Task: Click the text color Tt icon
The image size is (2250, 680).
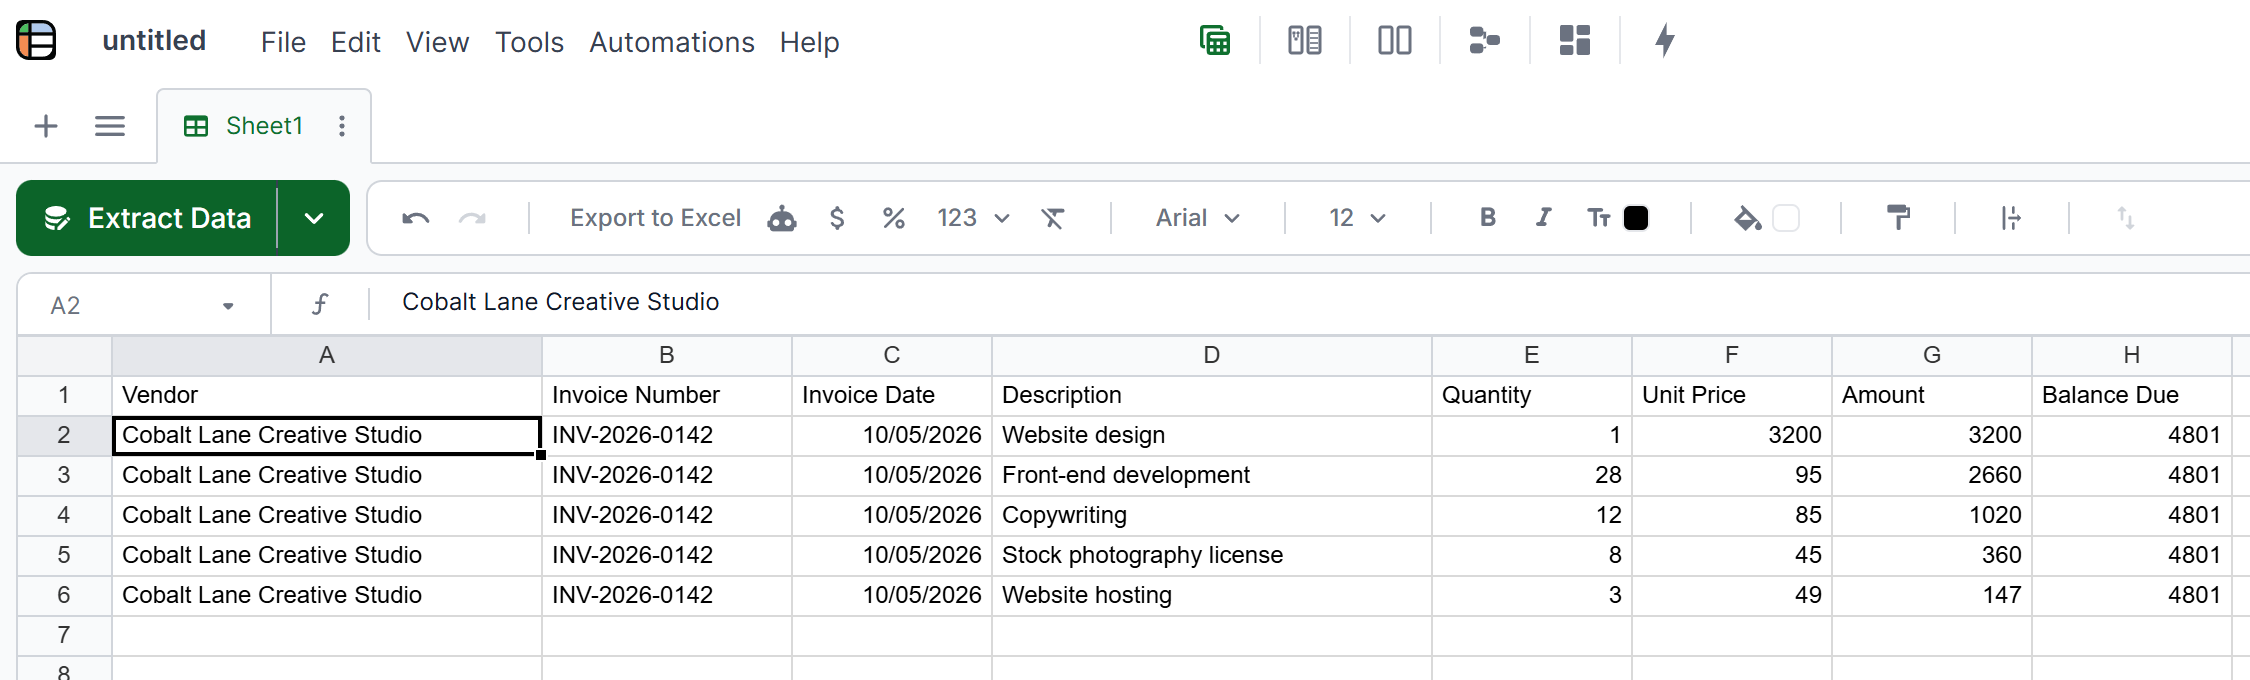Action: 1598,218
